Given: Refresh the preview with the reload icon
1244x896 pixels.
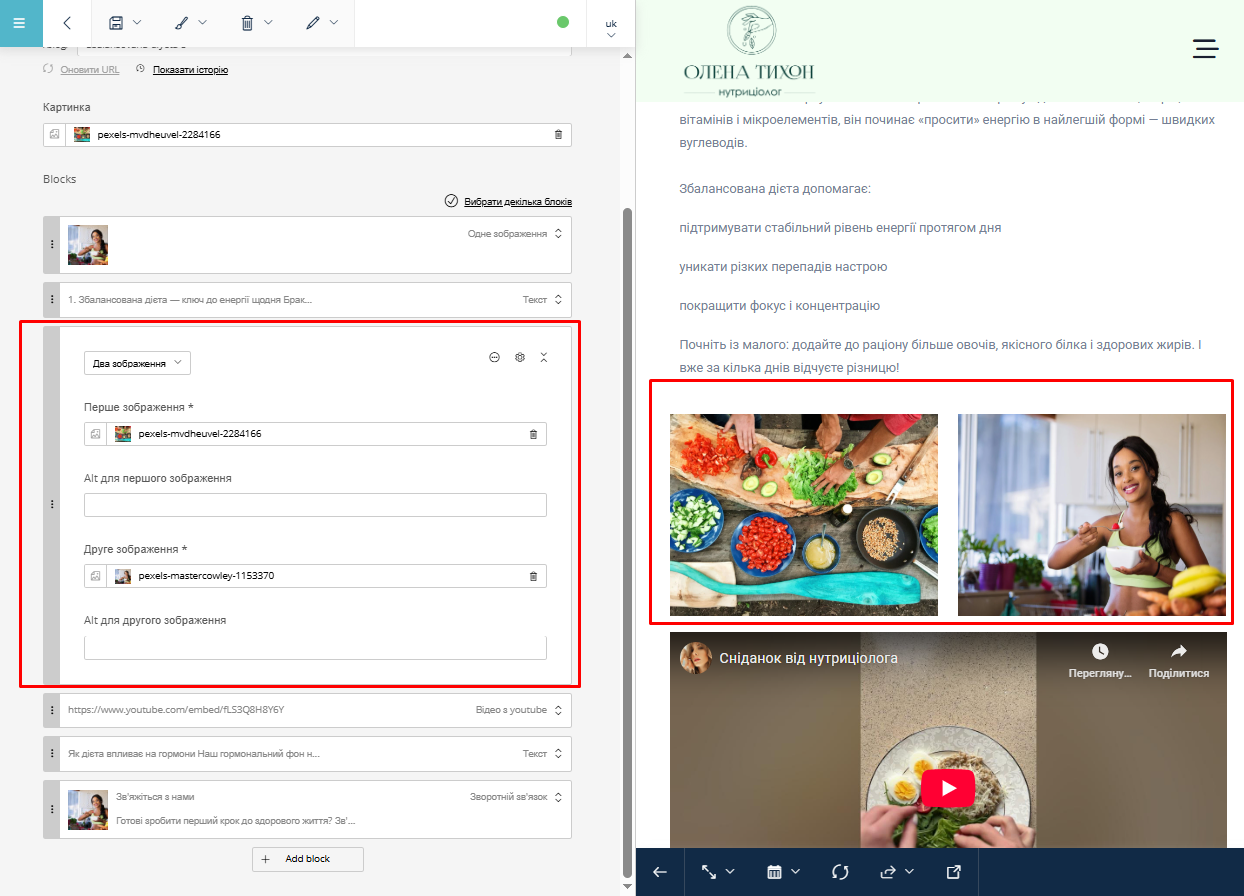Looking at the screenshot, I should click(840, 872).
